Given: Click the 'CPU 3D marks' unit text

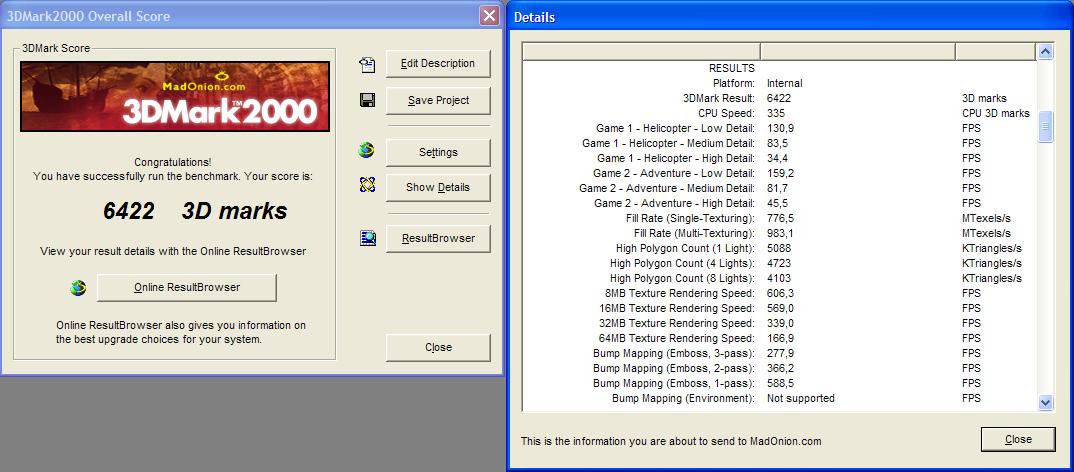Looking at the screenshot, I should 995,114.
